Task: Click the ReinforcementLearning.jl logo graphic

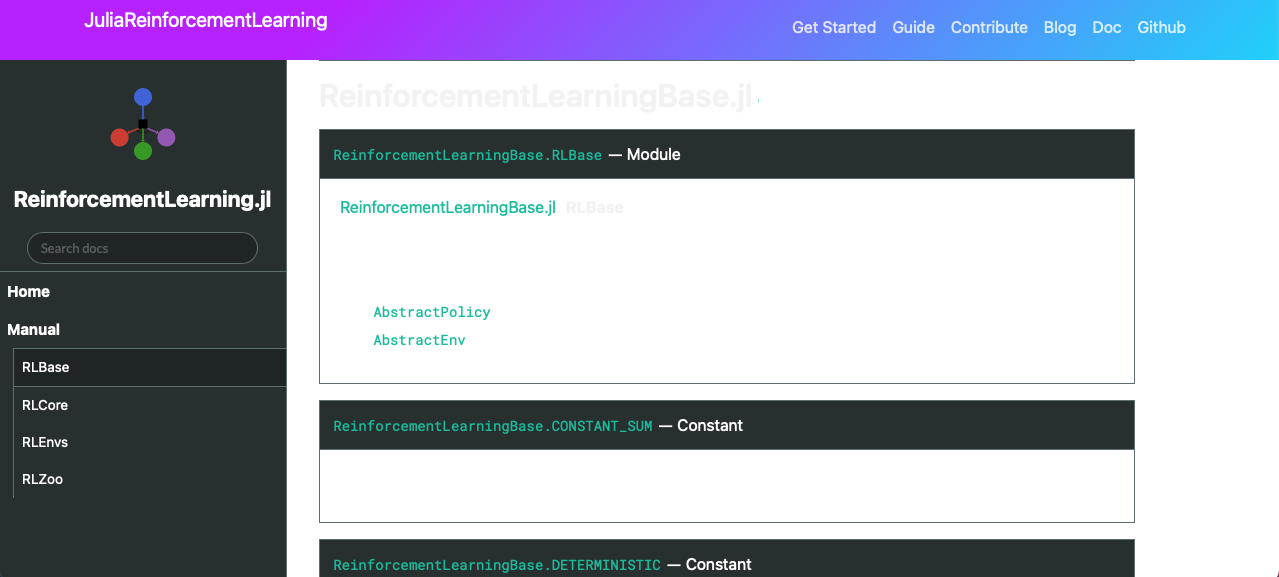Action: 144,122
